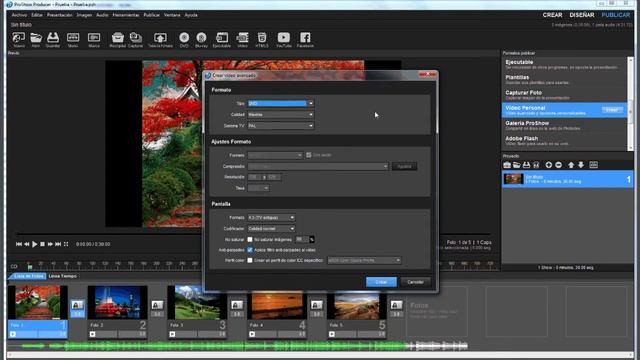This screenshot has height=360, width=640.
Task: Click the Blu-ray toolbar icon
Action: [201, 39]
